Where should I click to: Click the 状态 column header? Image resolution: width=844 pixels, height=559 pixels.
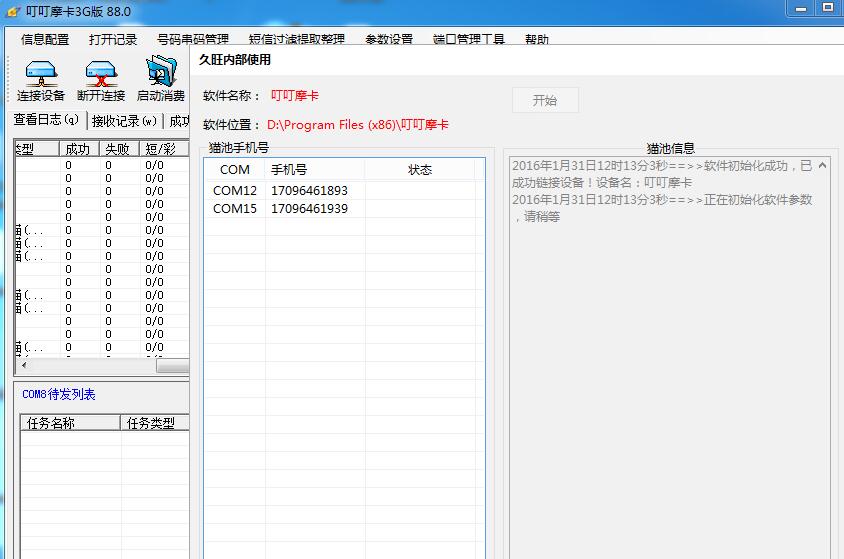[420, 169]
